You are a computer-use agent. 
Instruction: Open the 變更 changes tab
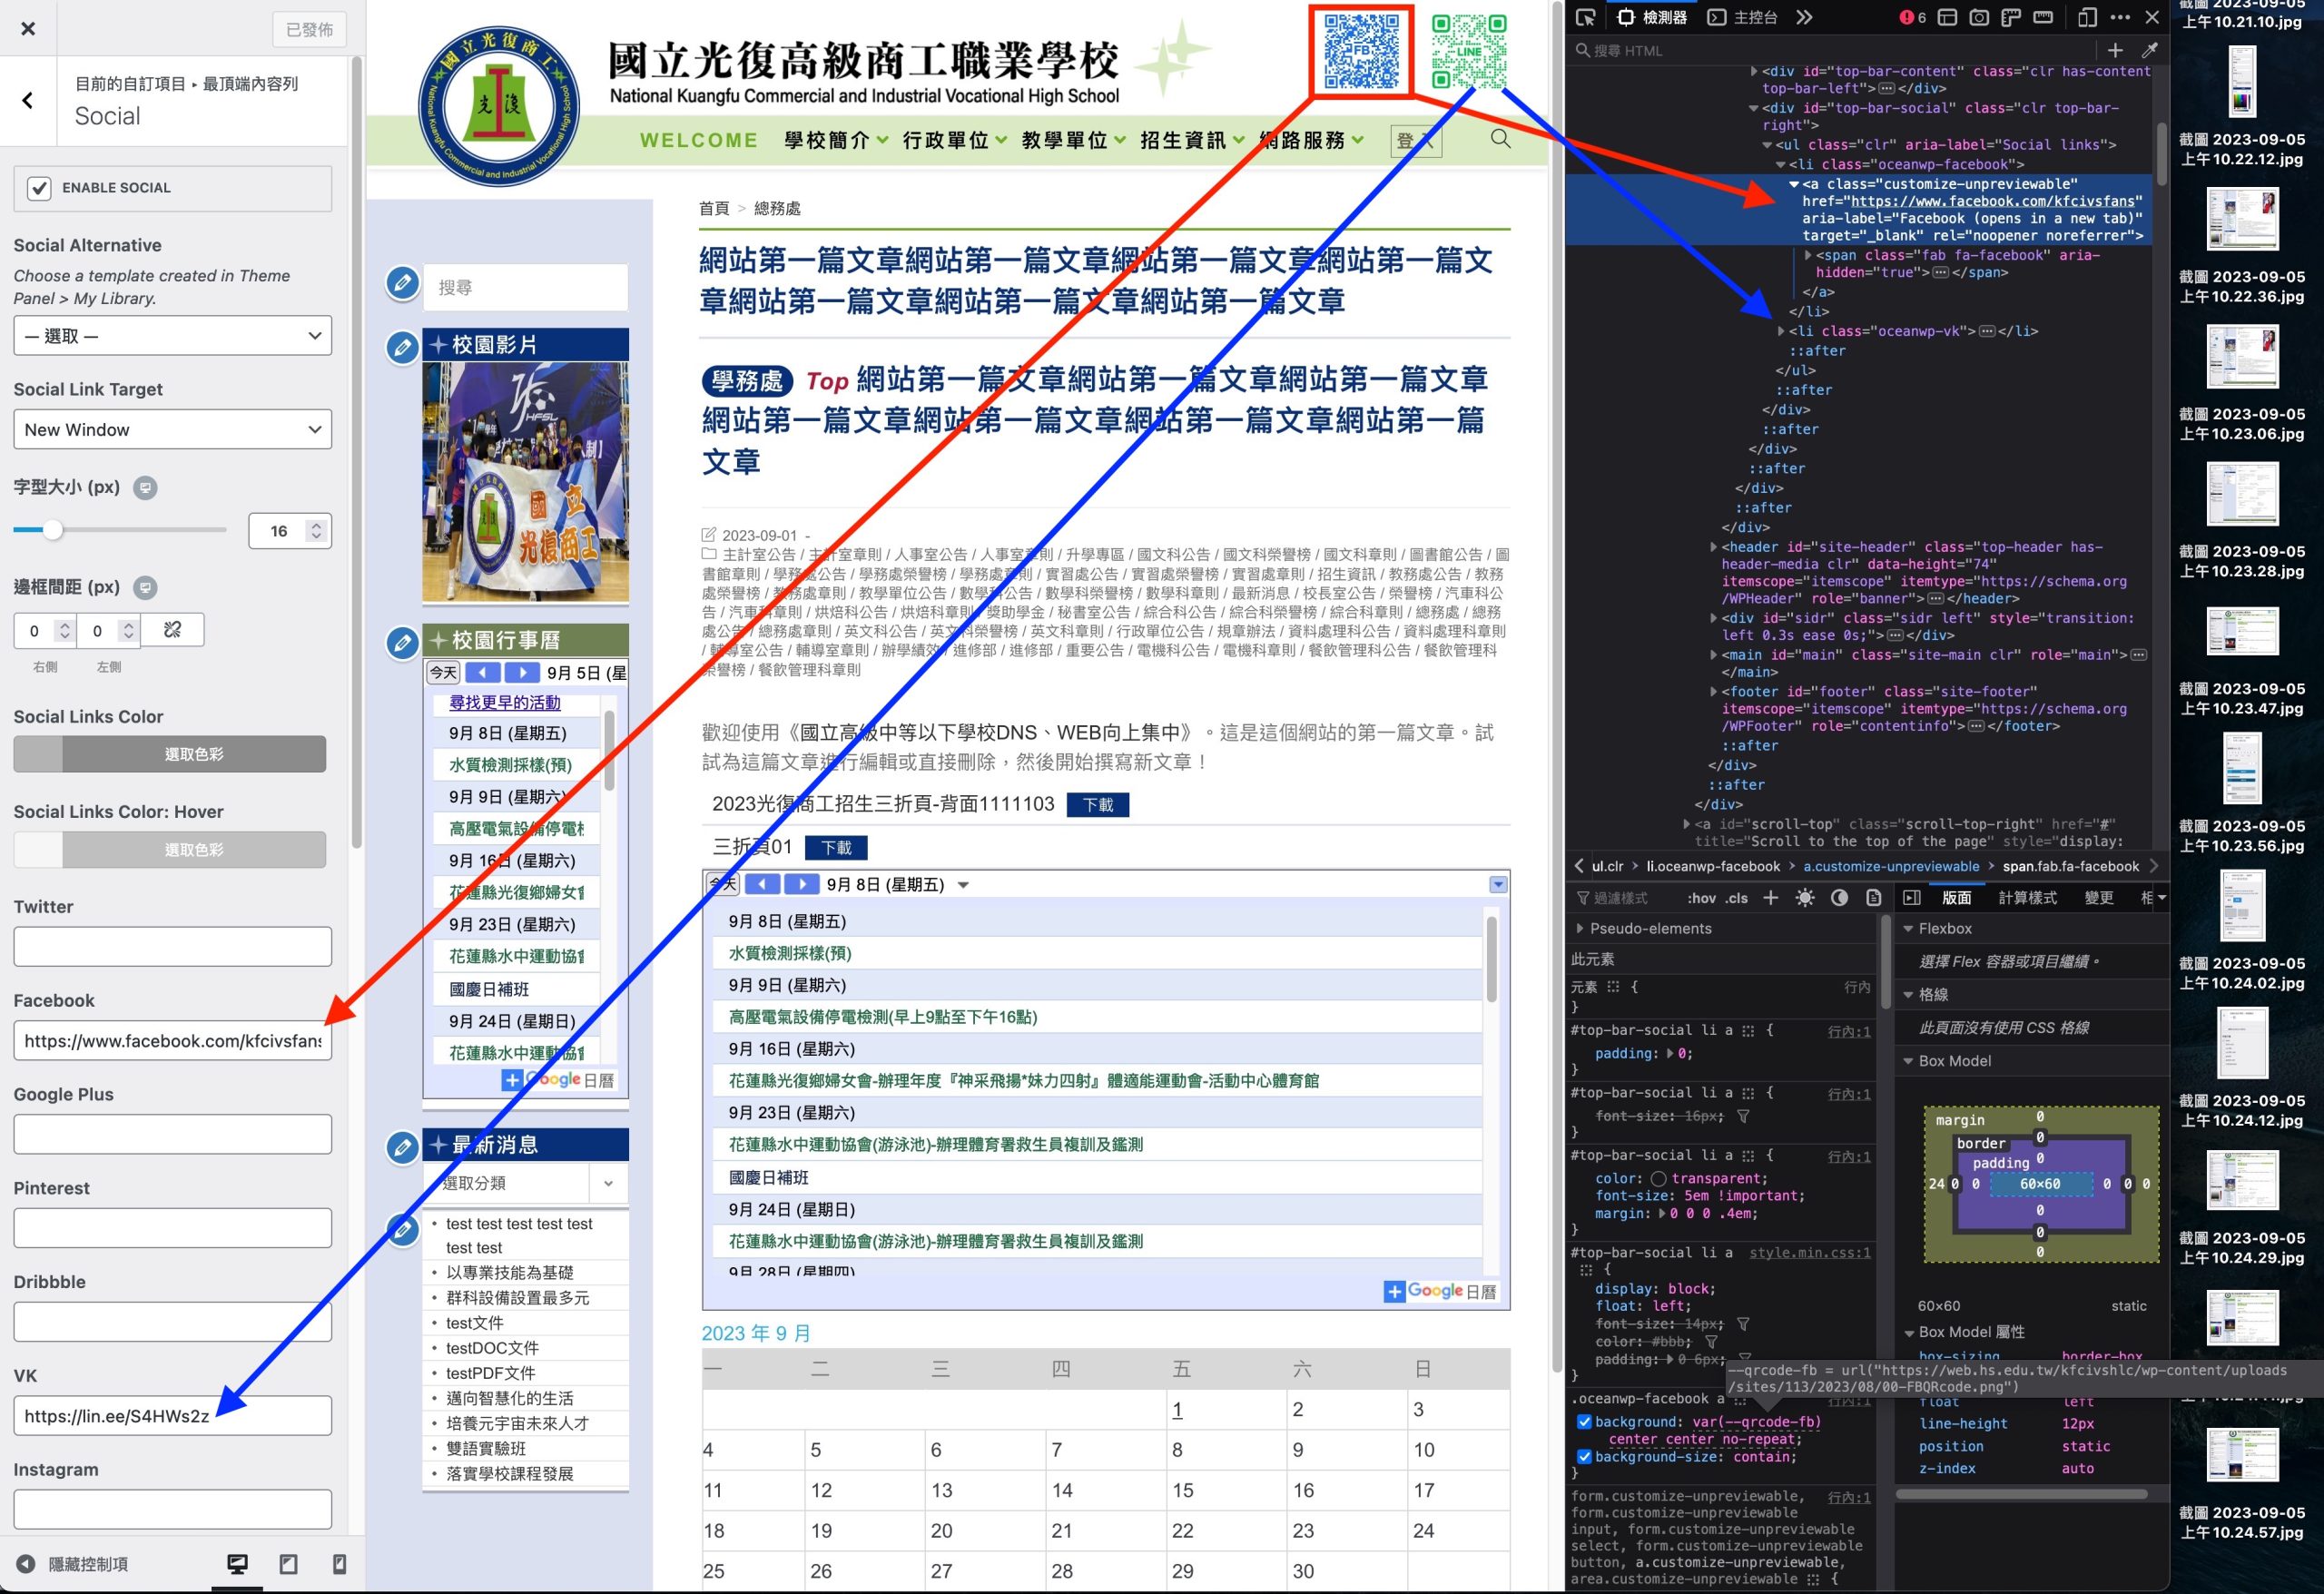coord(2098,898)
